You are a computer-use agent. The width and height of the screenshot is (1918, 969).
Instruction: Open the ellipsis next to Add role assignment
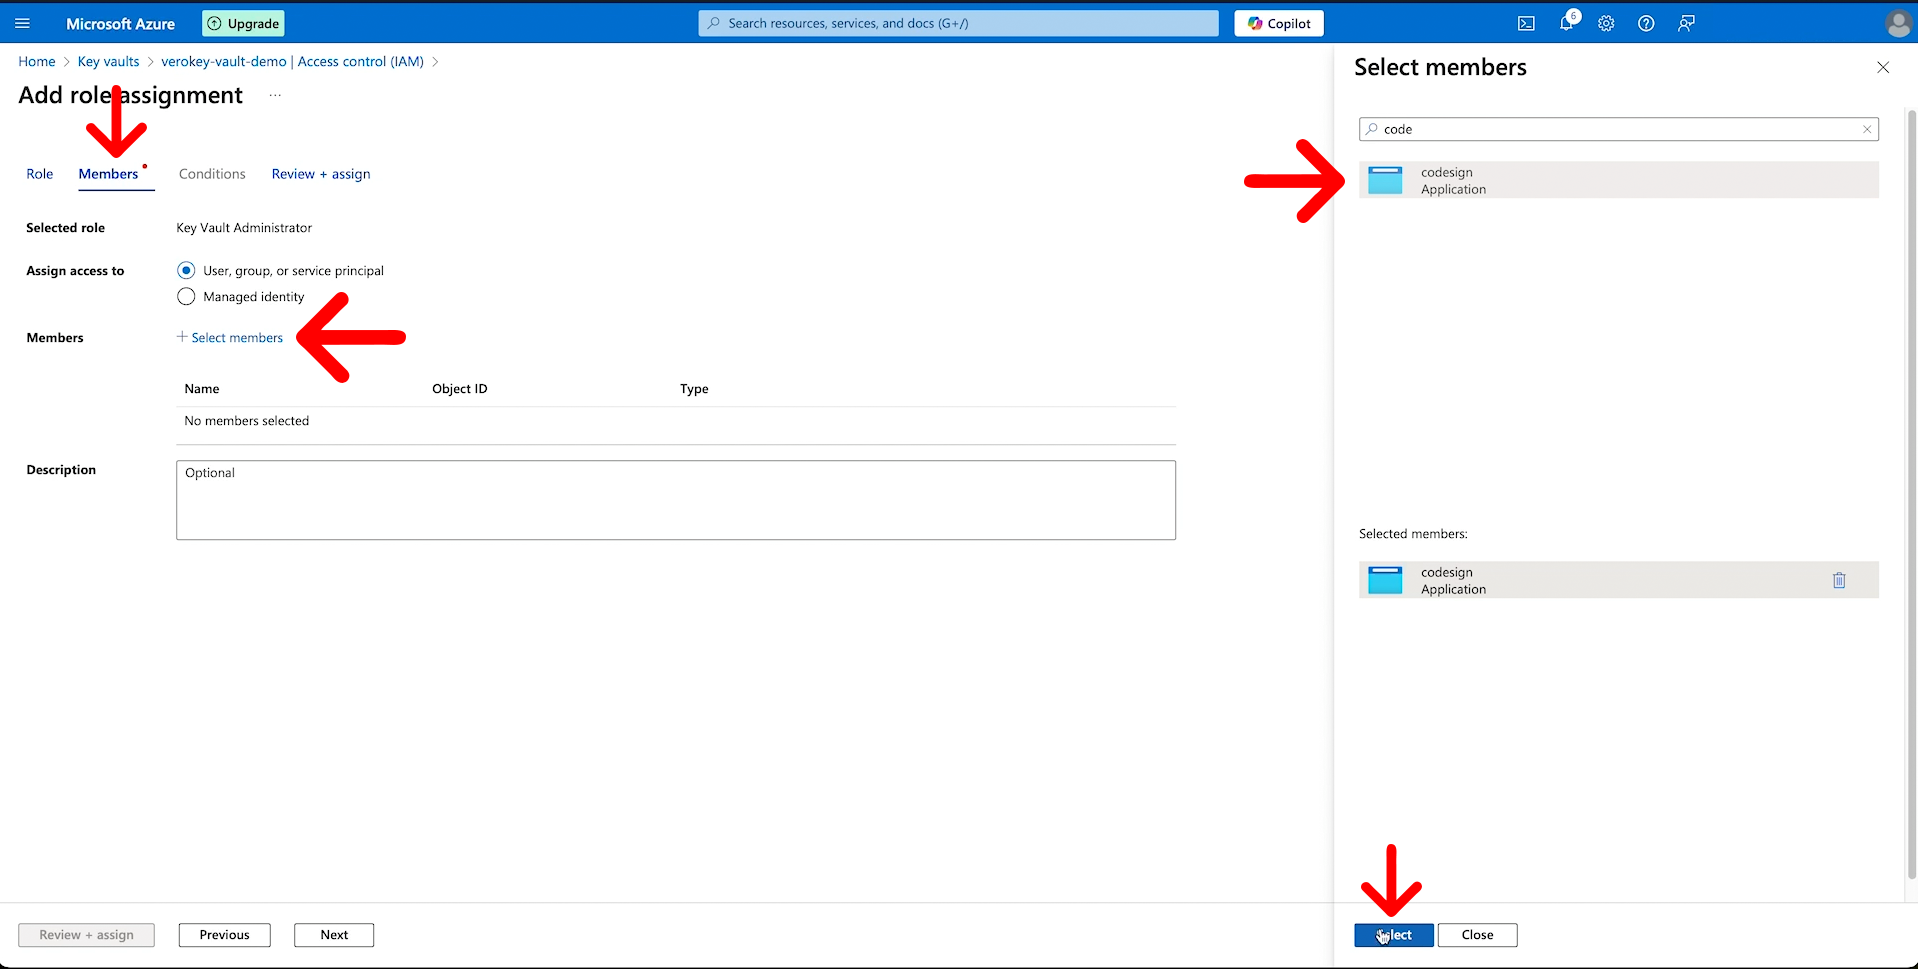[x=275, y=95]
